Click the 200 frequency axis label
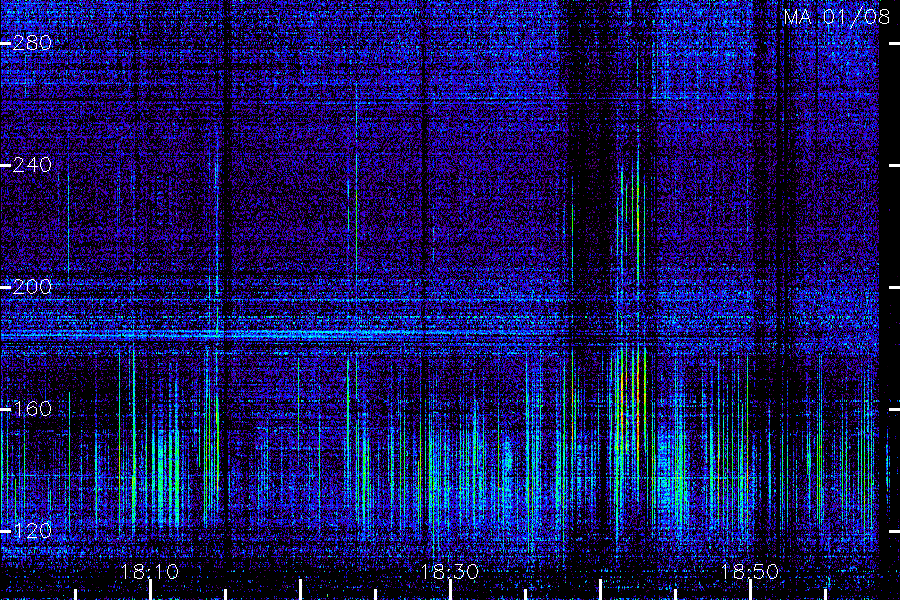Viewport: 900px width, 600px height. pos(32,287)
